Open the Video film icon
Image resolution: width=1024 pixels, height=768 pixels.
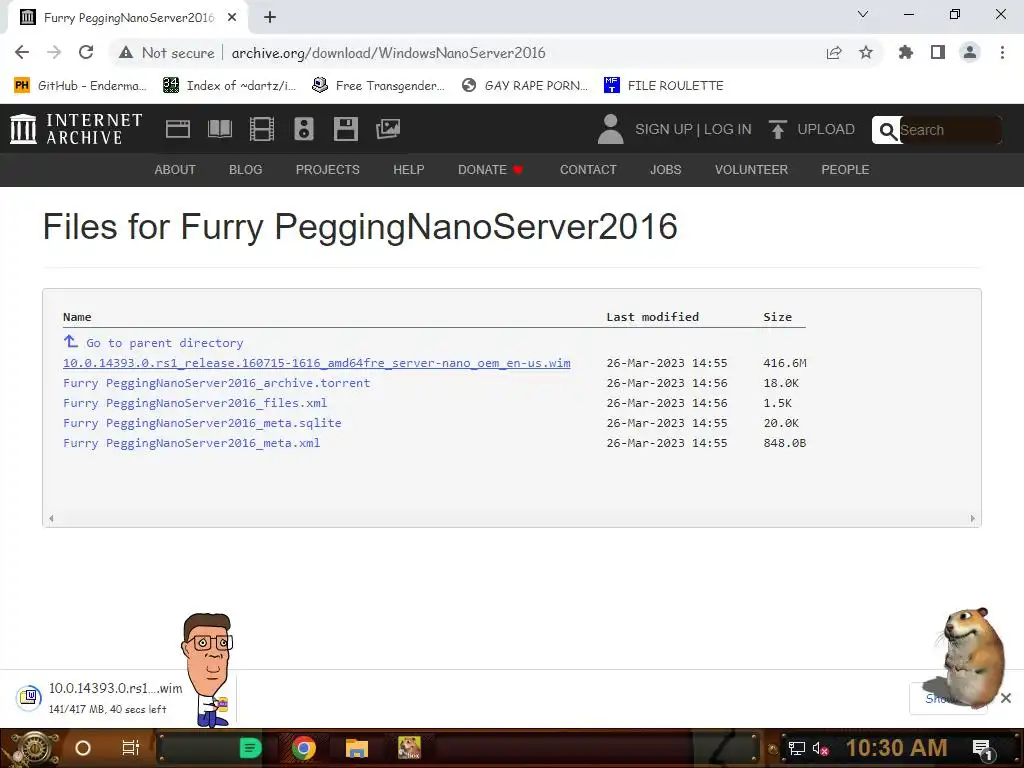[261, 129]
